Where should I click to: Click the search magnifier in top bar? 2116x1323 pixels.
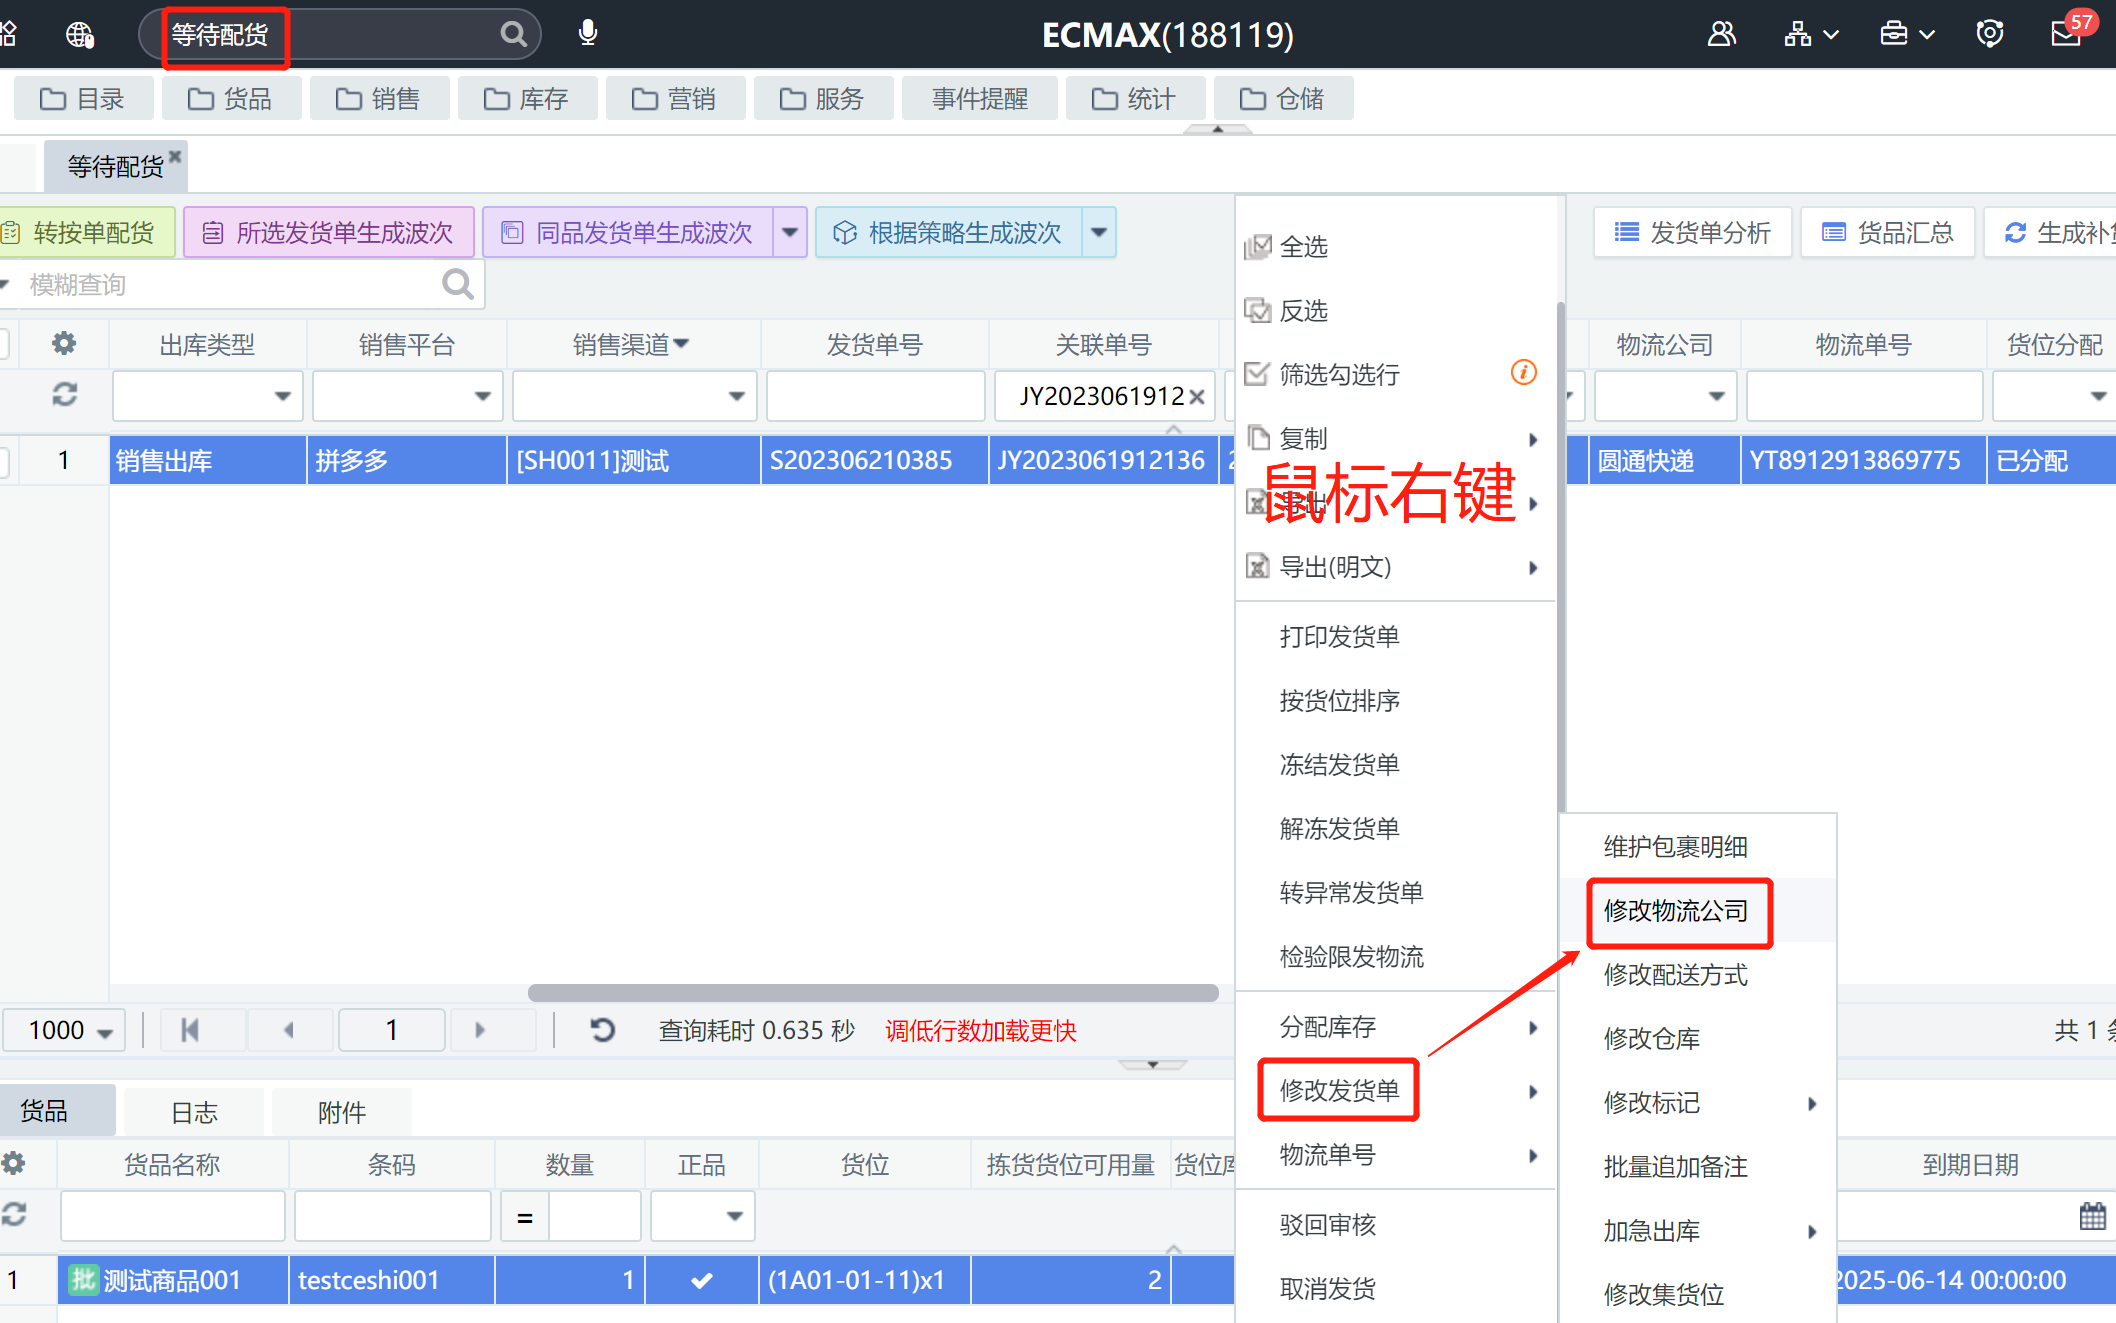coord(513,34)
